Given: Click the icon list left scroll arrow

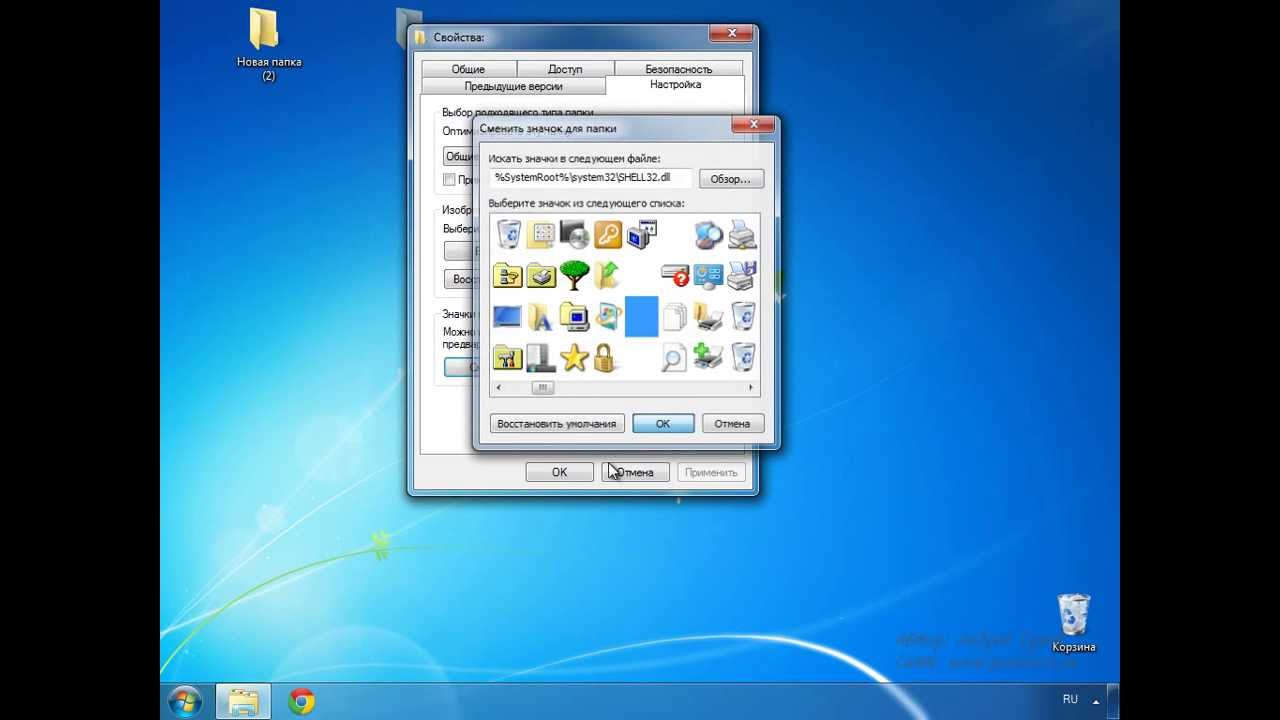Looking at the screenshot, I should 498,388.
